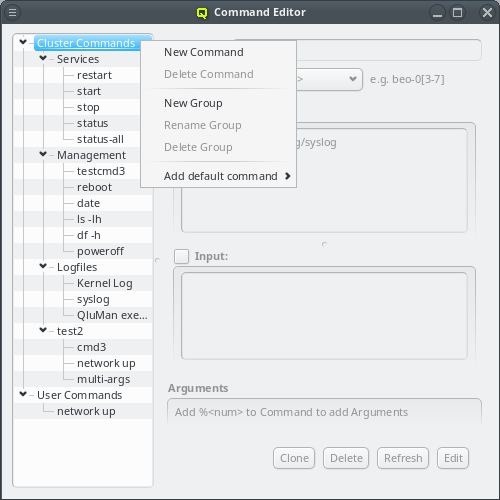Click the Edit button
500x500 pixels.
click(x=453, y=458)
